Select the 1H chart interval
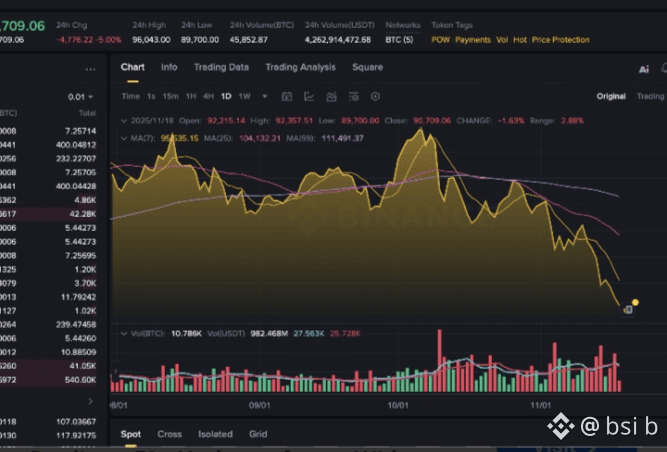This screenshot has height=452, width=667. click(x=191, y=97)
